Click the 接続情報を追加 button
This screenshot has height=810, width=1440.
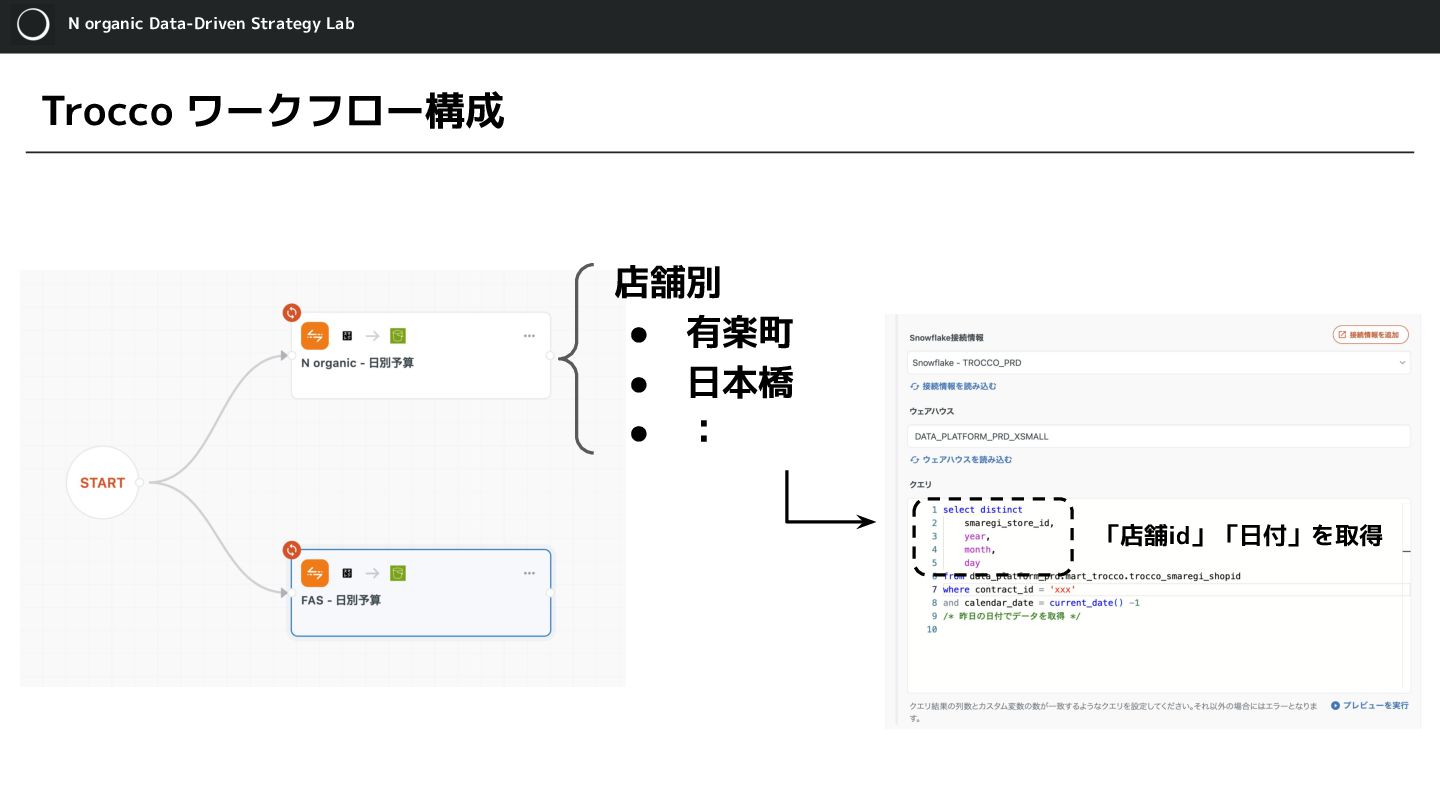click(x=1371, y=334)
